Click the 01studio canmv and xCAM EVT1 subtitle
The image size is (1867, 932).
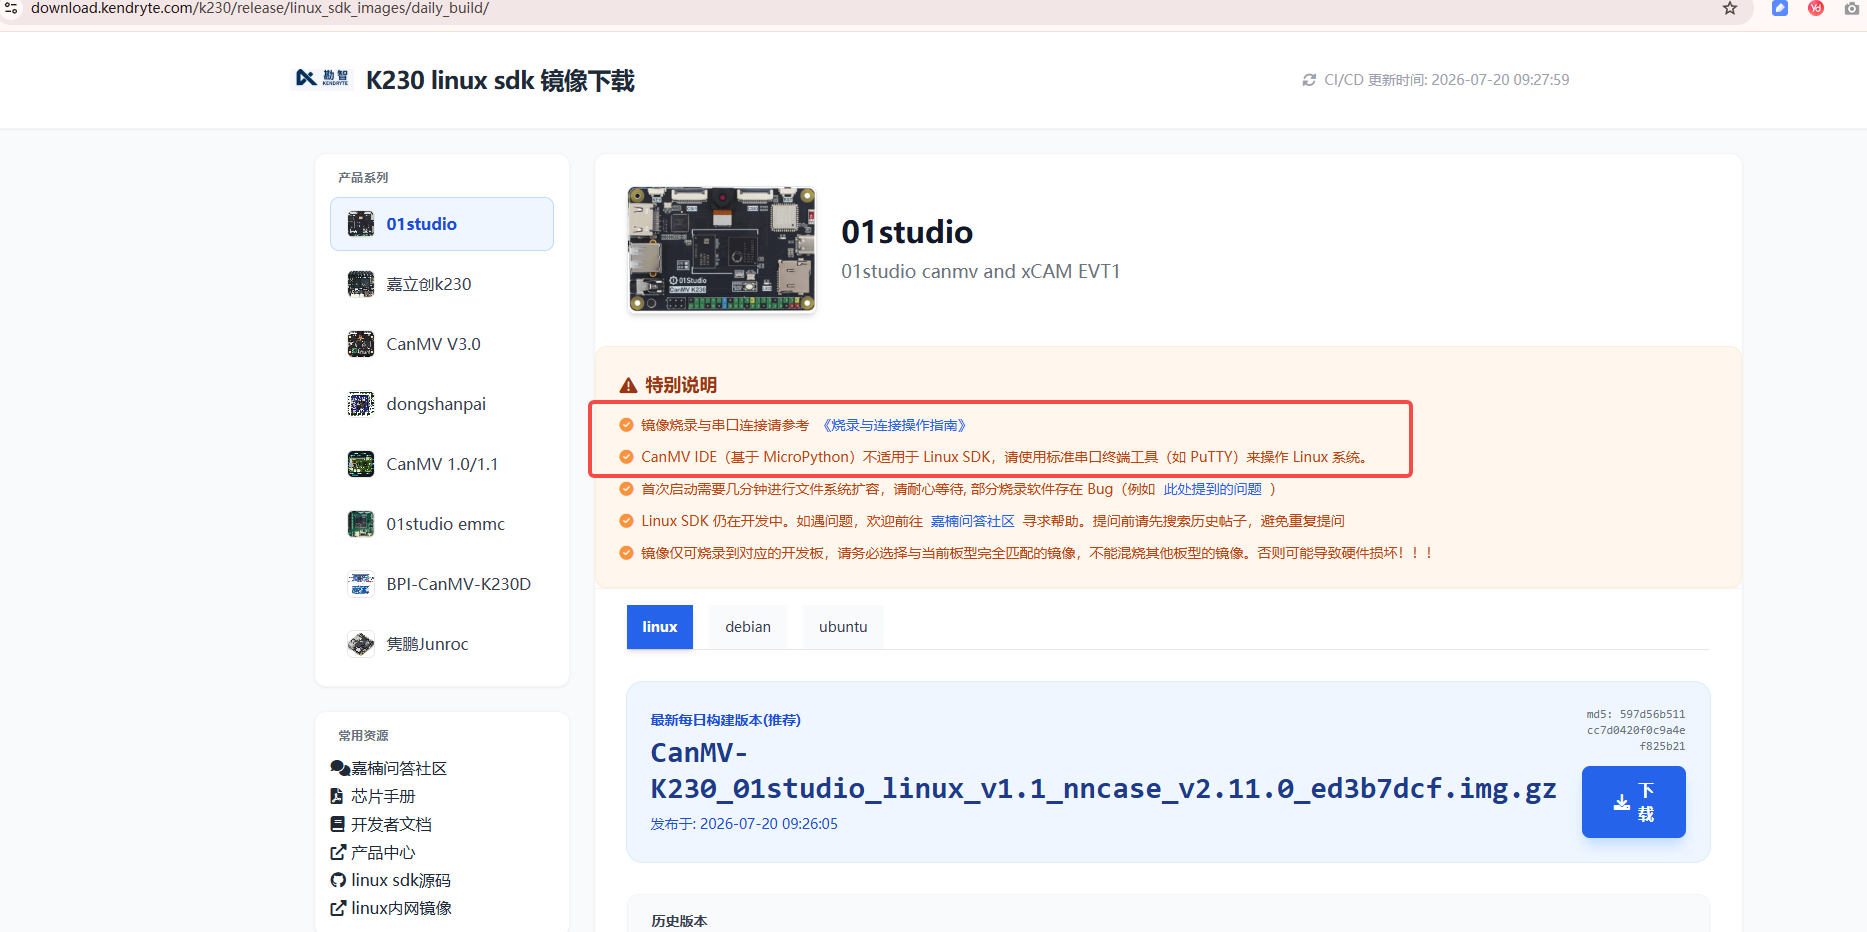(980, 271)
